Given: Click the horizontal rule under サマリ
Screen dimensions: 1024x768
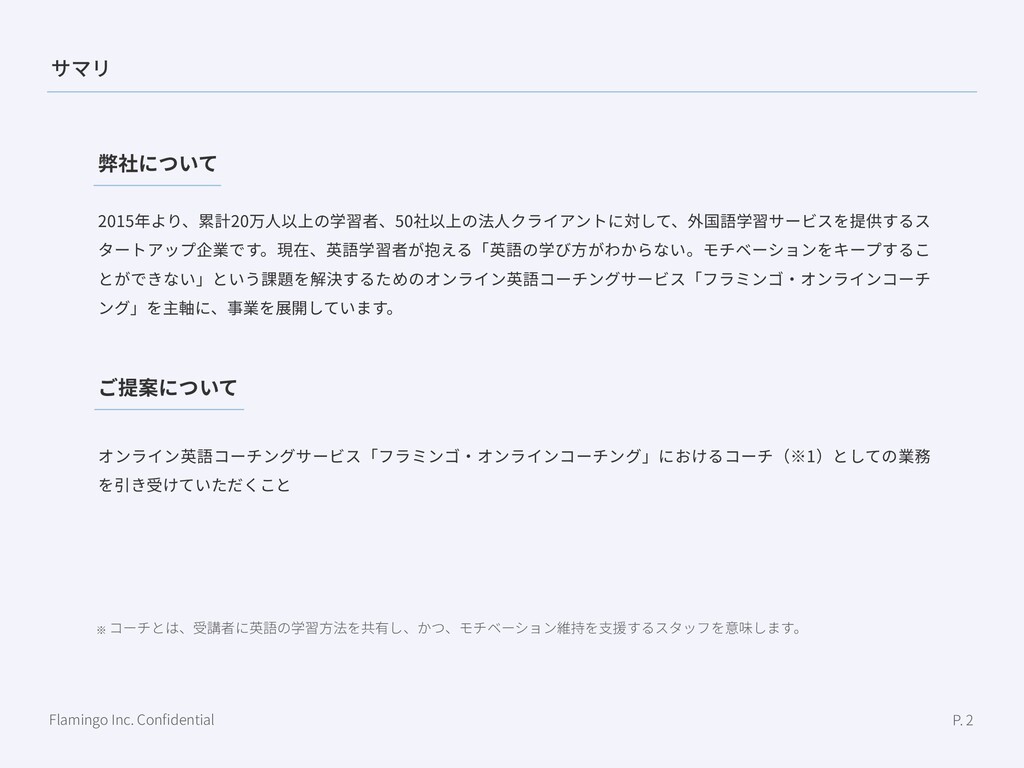Looking at the screenshot, I should [512, 92].
